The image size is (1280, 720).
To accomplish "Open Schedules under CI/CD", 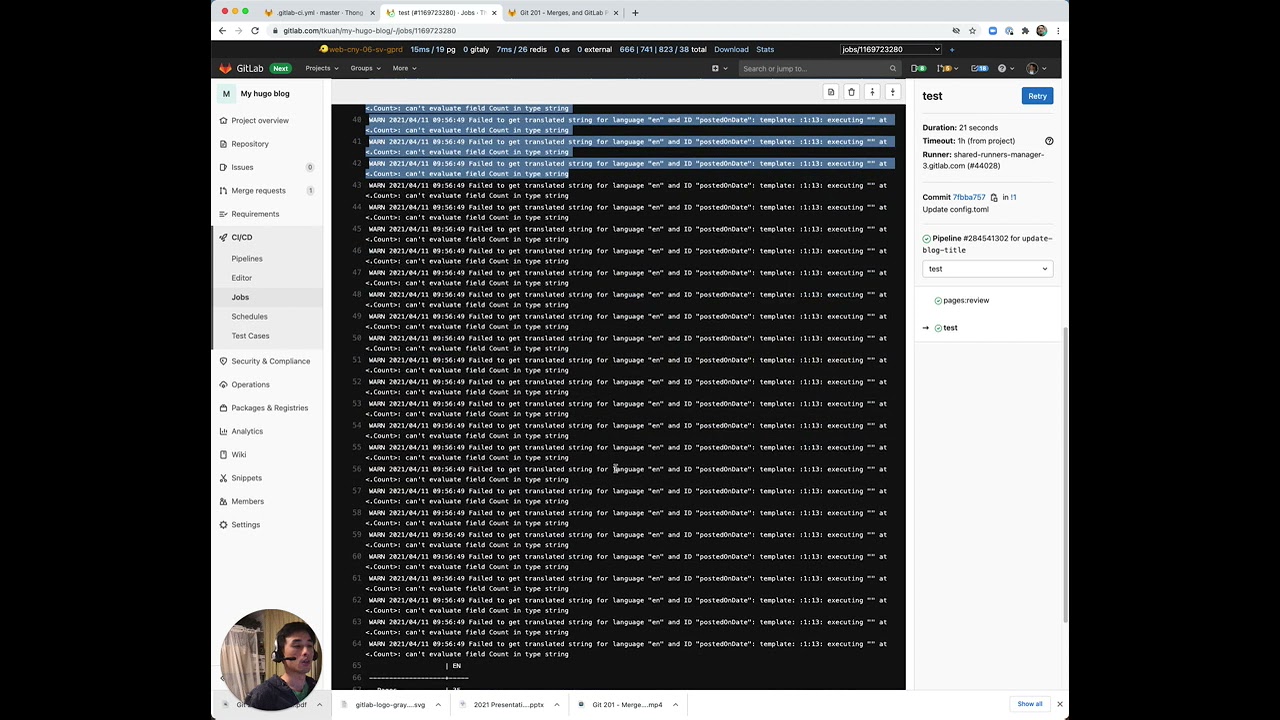I will (250, 317).
